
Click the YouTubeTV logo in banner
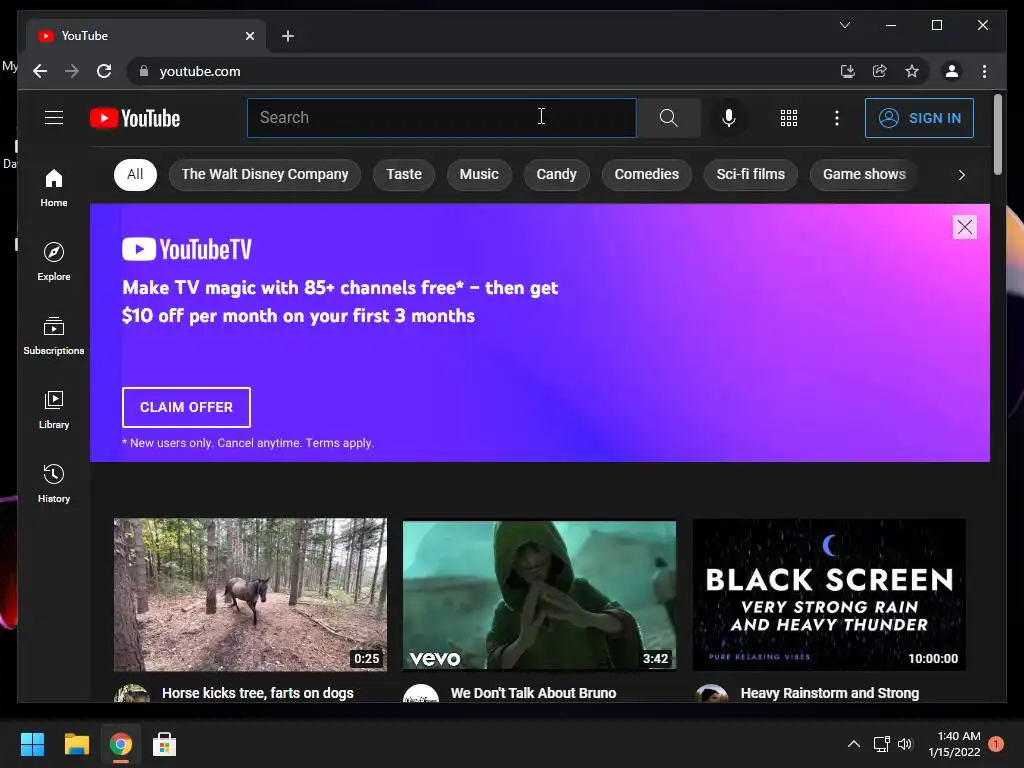tap(187, 249)
